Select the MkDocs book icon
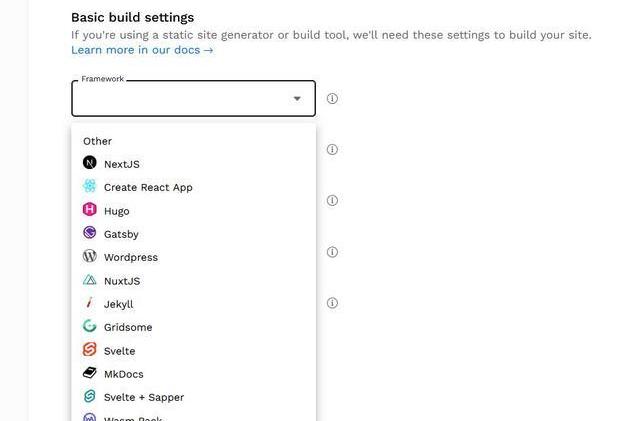 tap(89, 373)
